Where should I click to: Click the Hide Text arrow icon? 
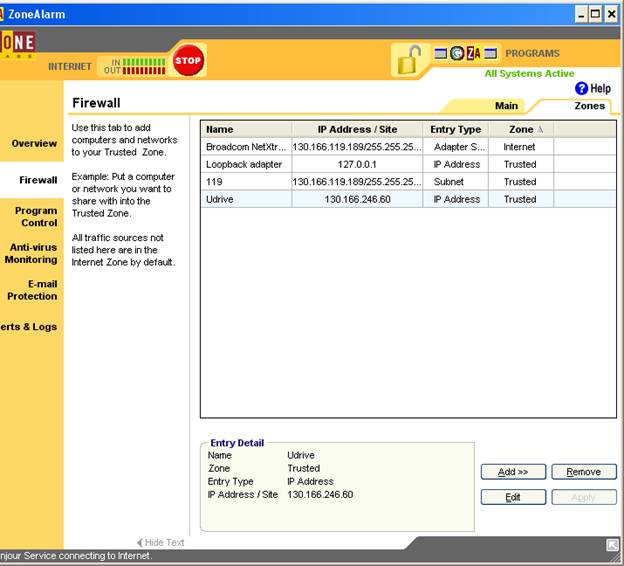pos(140,543)
